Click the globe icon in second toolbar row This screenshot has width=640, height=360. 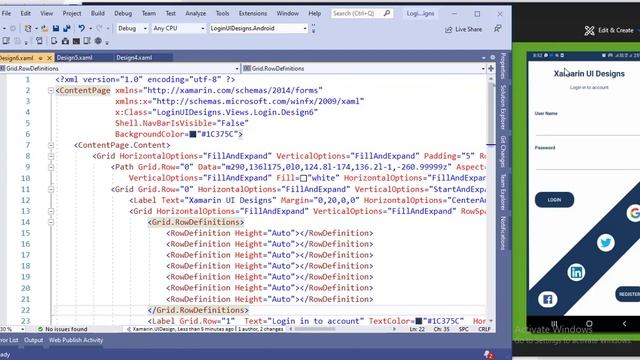[x=98, y=41]
